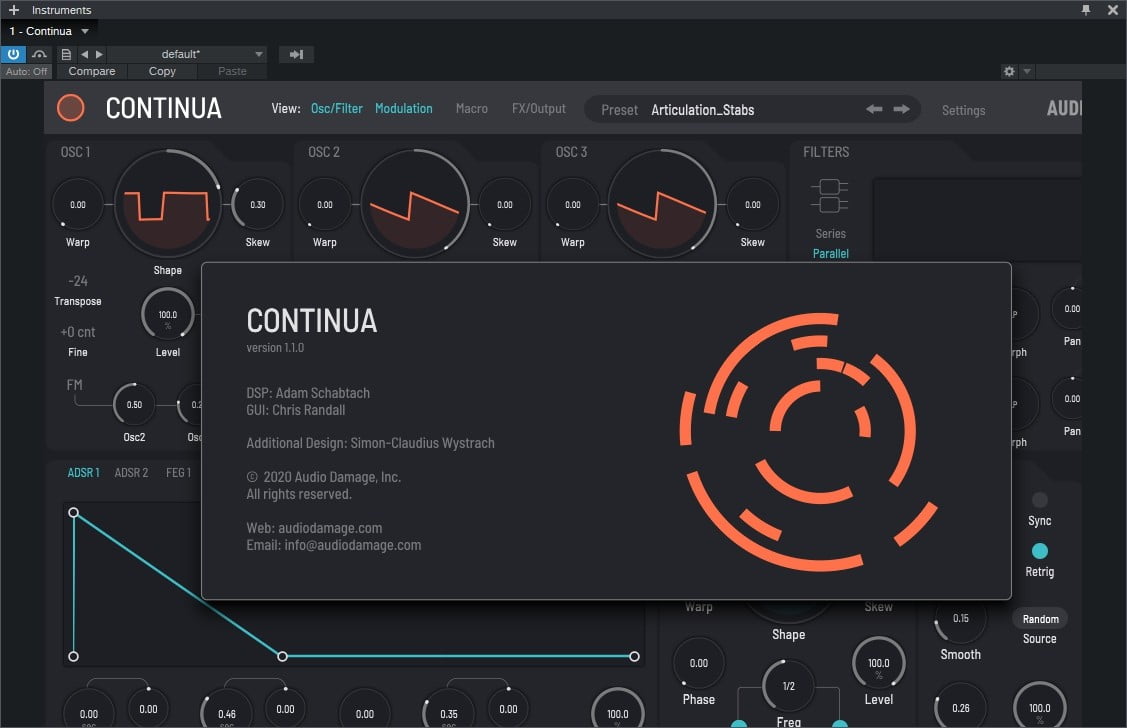The height and width of the screenshot is (728, 1127).
Task: Click the Compare button
Action: pyautogui.click(x=92, y=71)
